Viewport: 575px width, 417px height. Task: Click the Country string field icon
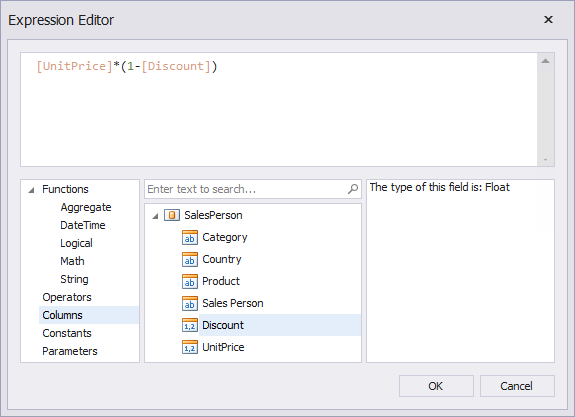pyautogui.click(x=190, y=259)
